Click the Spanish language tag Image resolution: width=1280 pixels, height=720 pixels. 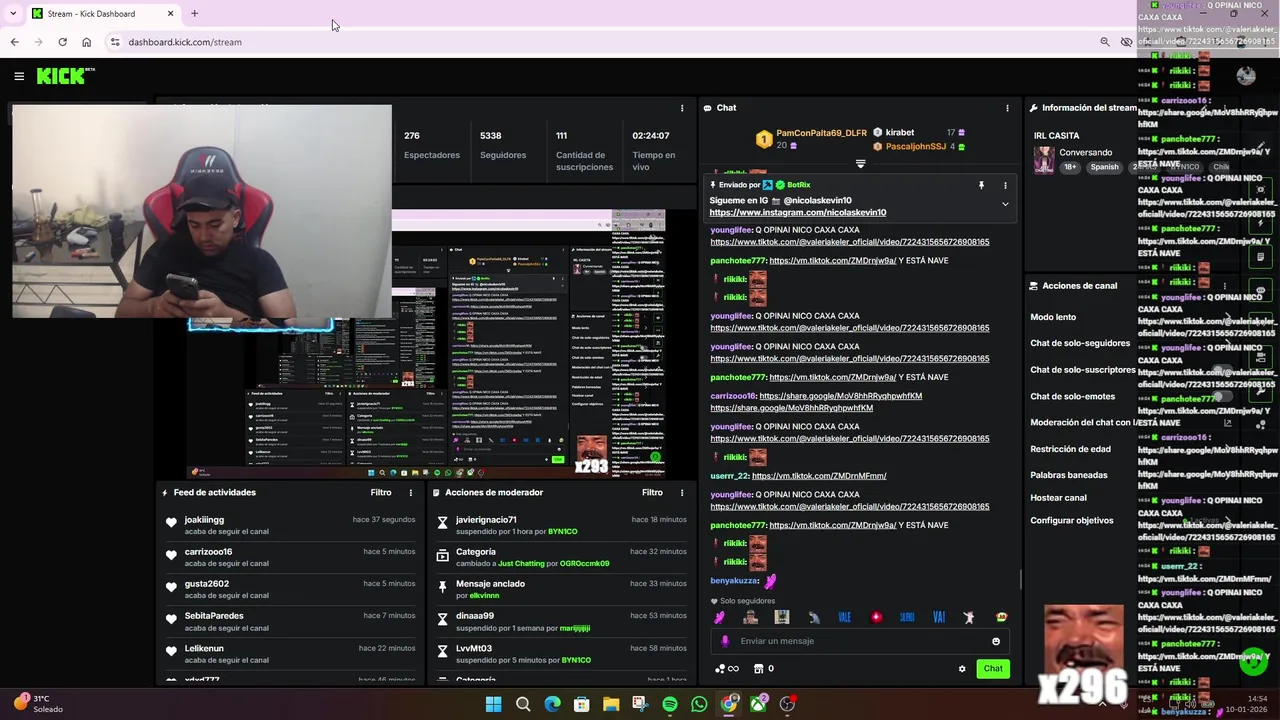1104,168
